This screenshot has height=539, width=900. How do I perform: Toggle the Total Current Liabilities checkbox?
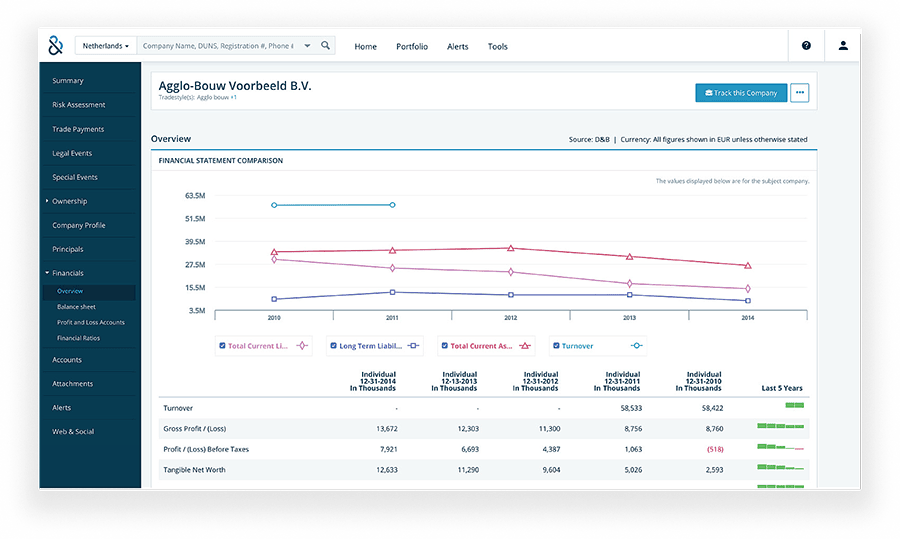(222, 346)
